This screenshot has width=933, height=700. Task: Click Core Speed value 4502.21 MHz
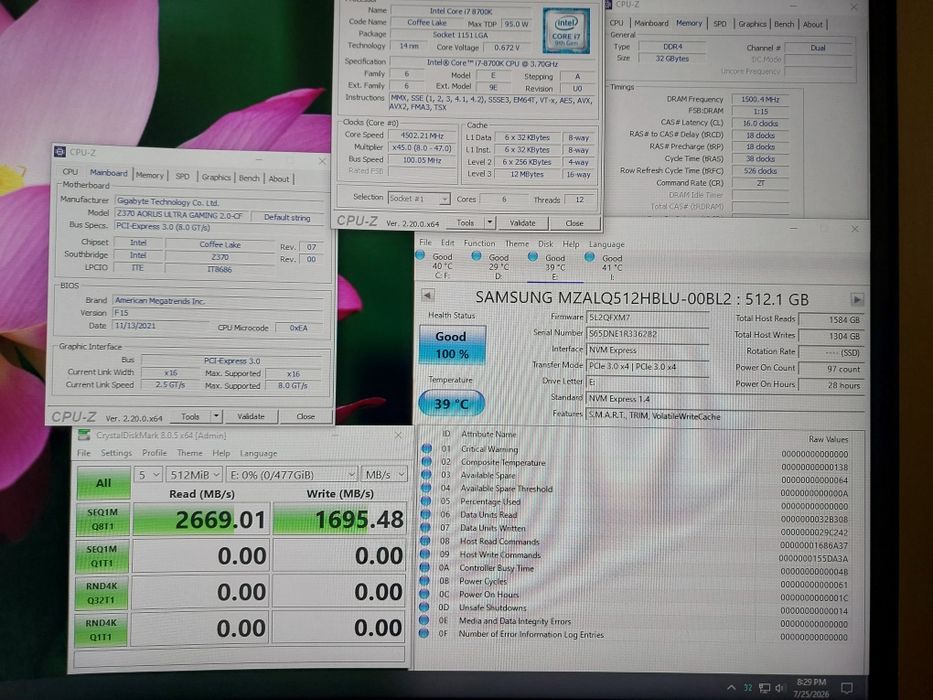pyautogui.click(x=422, y=135)
